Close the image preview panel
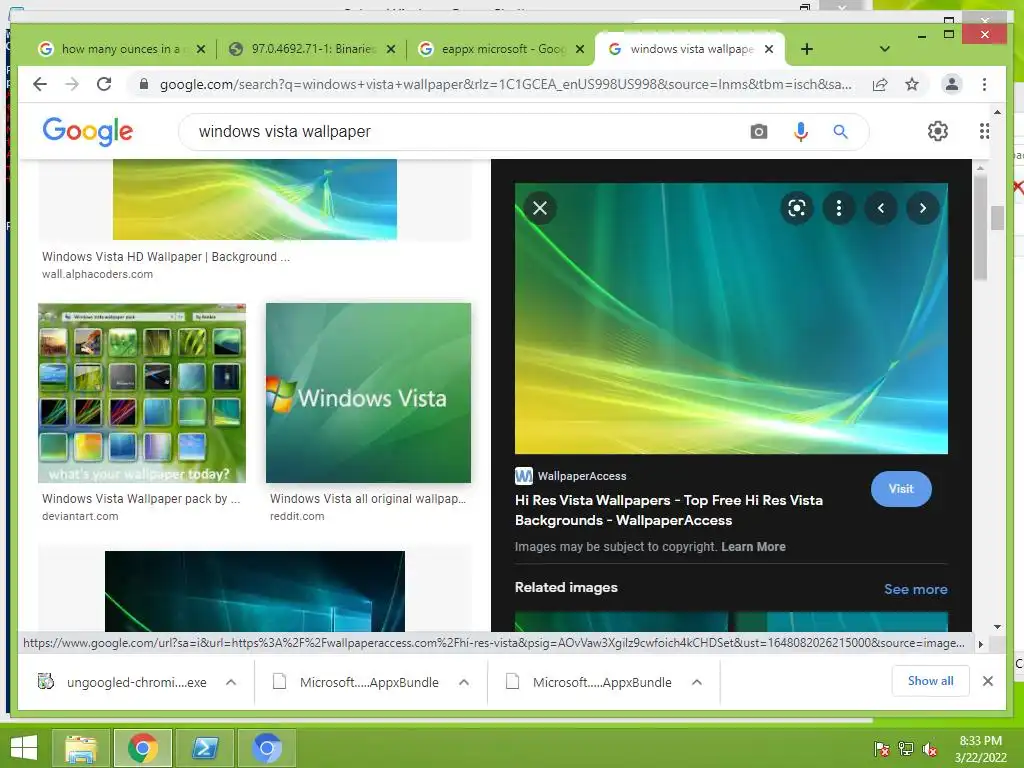This screenshot has width=1024, height=768. 539,208
